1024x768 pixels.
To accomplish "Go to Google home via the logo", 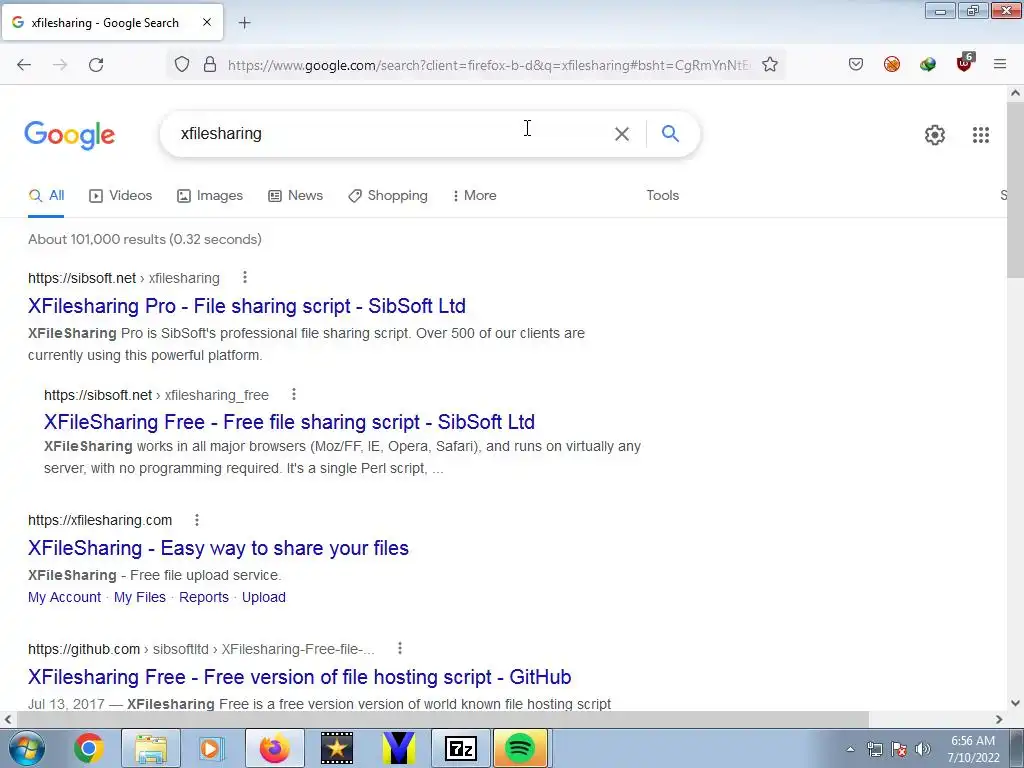I will coord(69,135).
